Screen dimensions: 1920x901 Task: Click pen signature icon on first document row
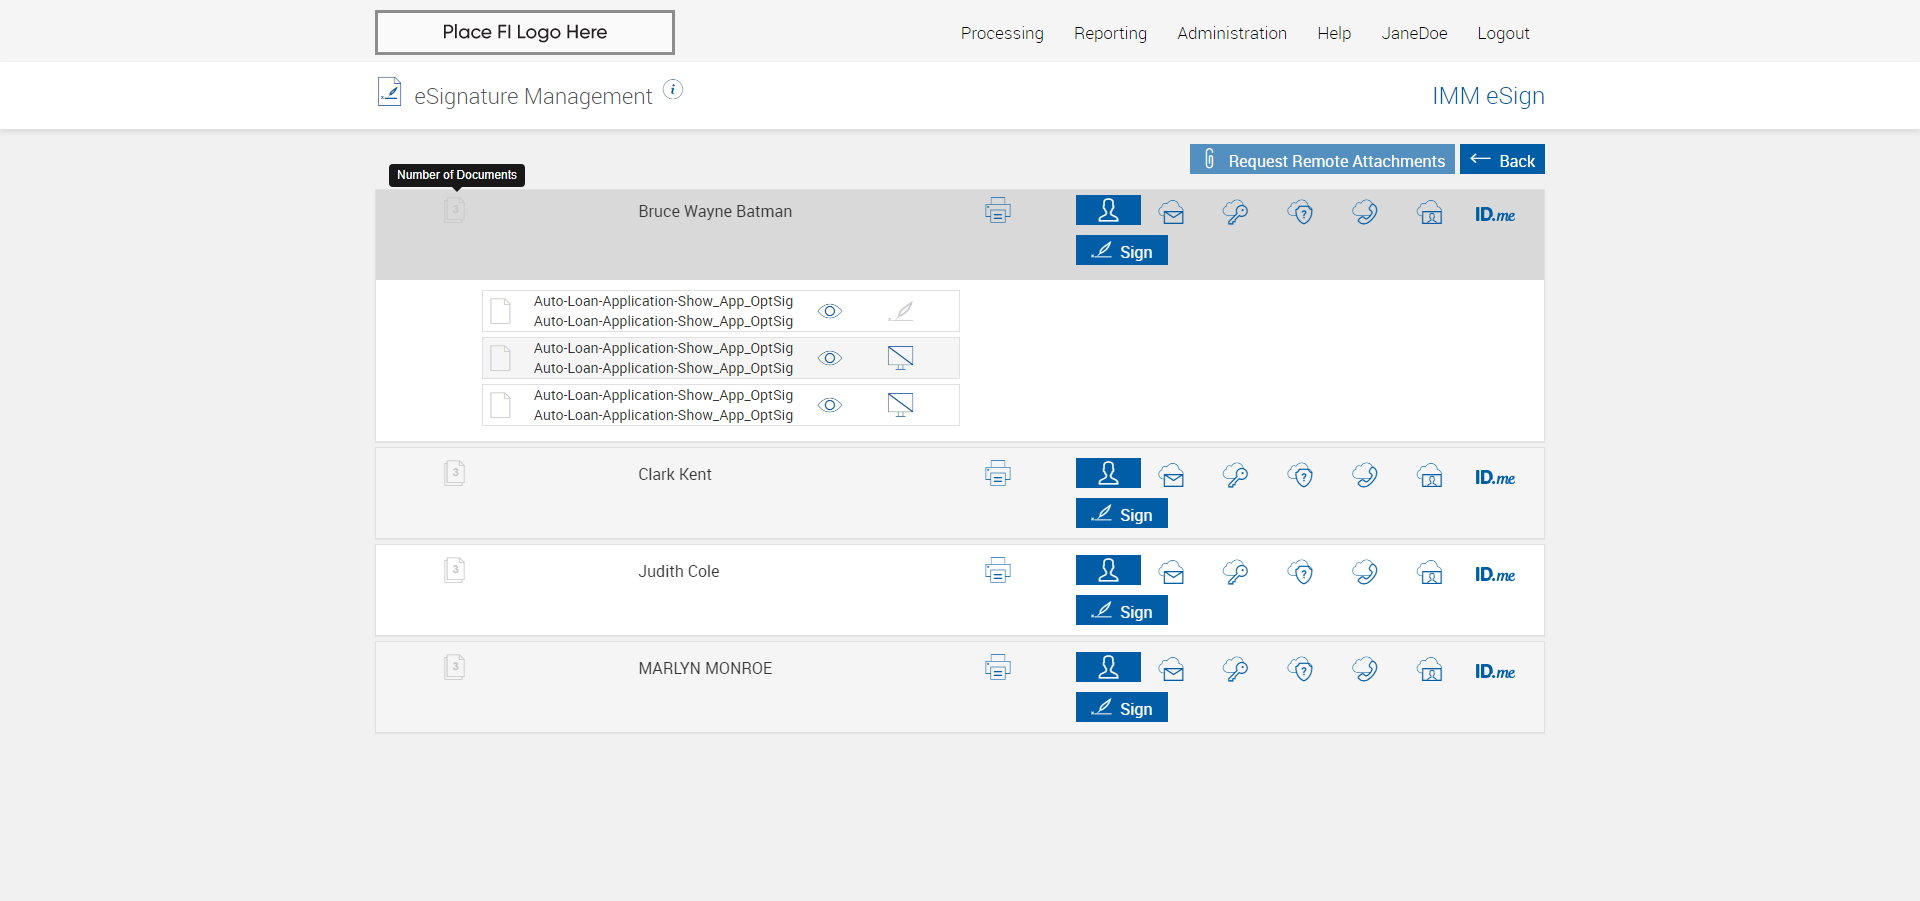tap(900, 311)
